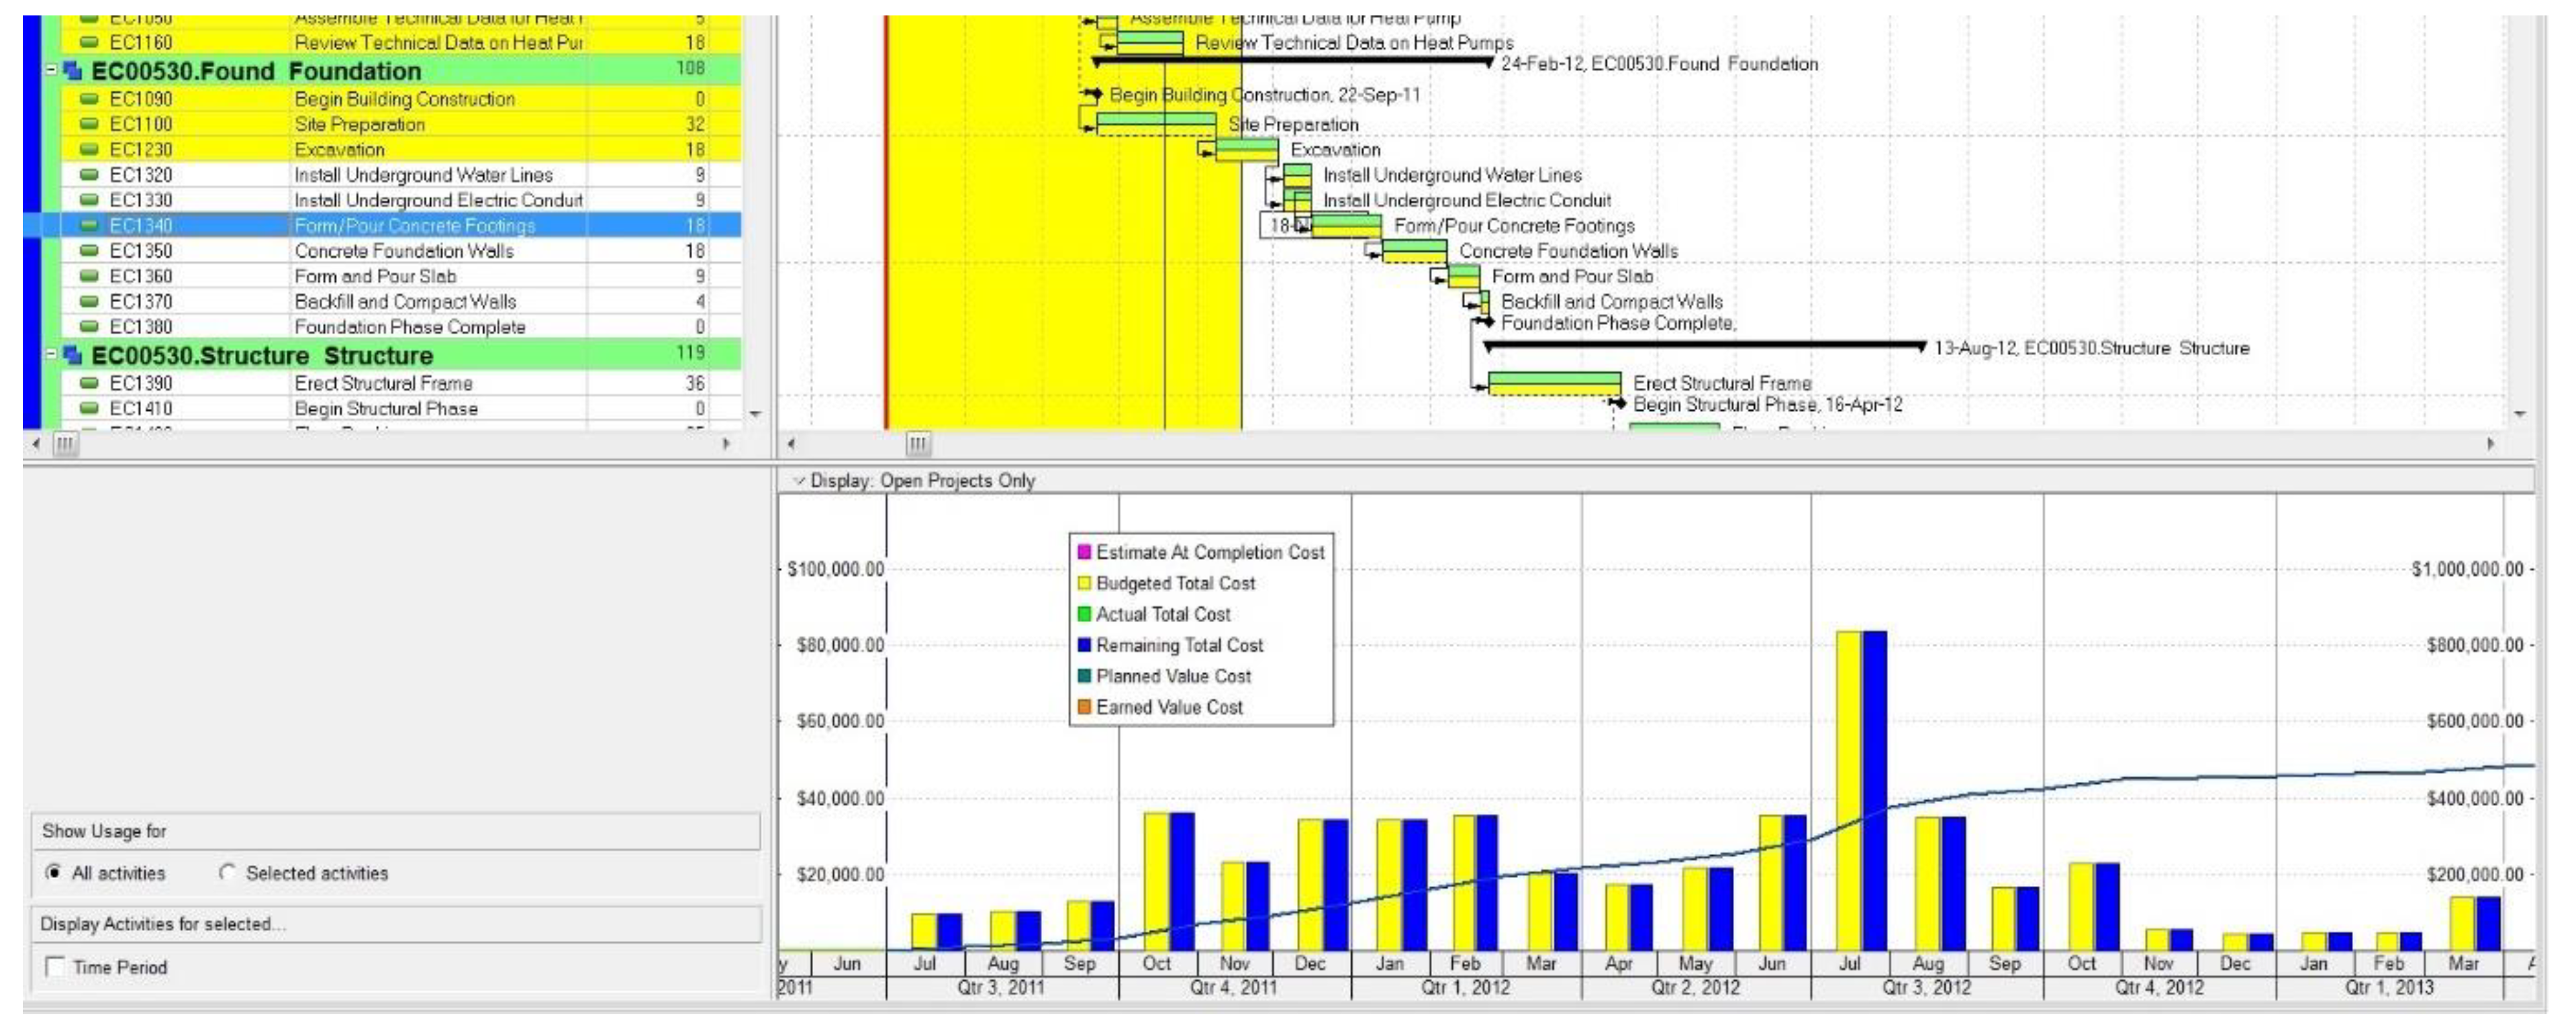Click Remaining Total Cost blue legend swatch
Image resolution: width=2576 pixels, height=1035 pixels.
click(1083, 645)
